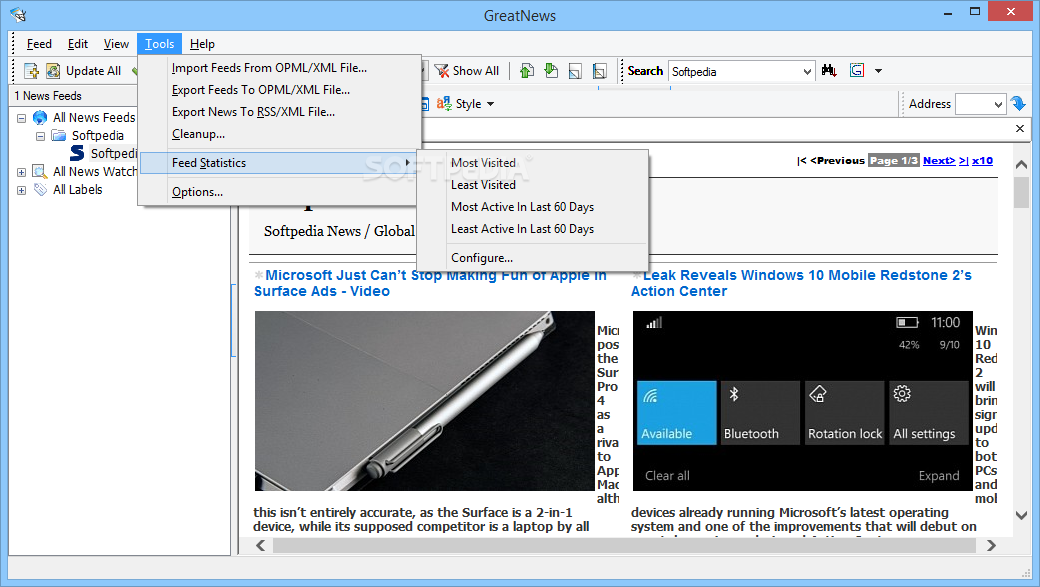The height and width of the screenshot is (587, 1040).
Task: Click the GreatNews app icon in title bar
Action: point(18,14)
